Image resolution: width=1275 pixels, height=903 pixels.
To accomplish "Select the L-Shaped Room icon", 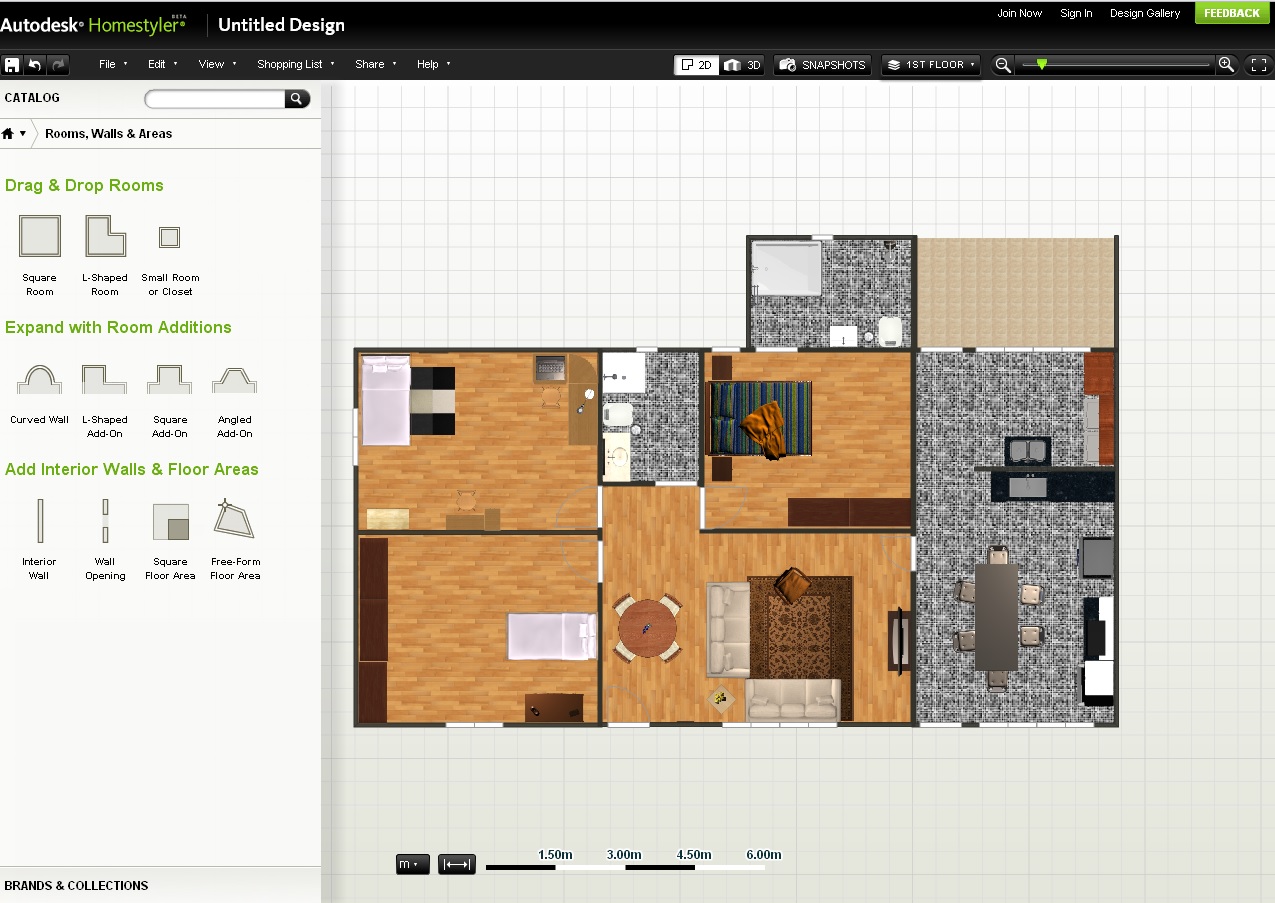I will point(105,236).
